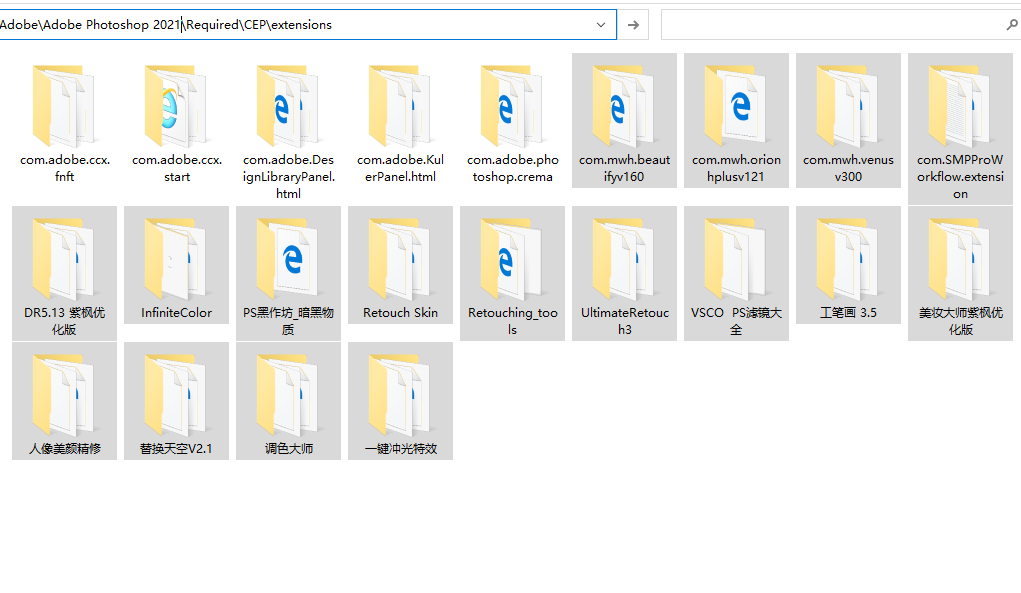
Task: Click the Retouch Skin name label
Action: click(400, 312)
